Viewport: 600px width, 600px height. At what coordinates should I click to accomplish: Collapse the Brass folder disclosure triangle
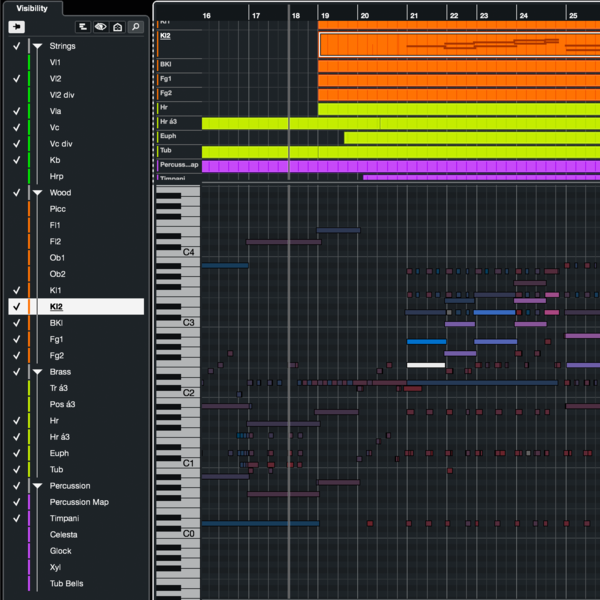(x=37, y=372)
